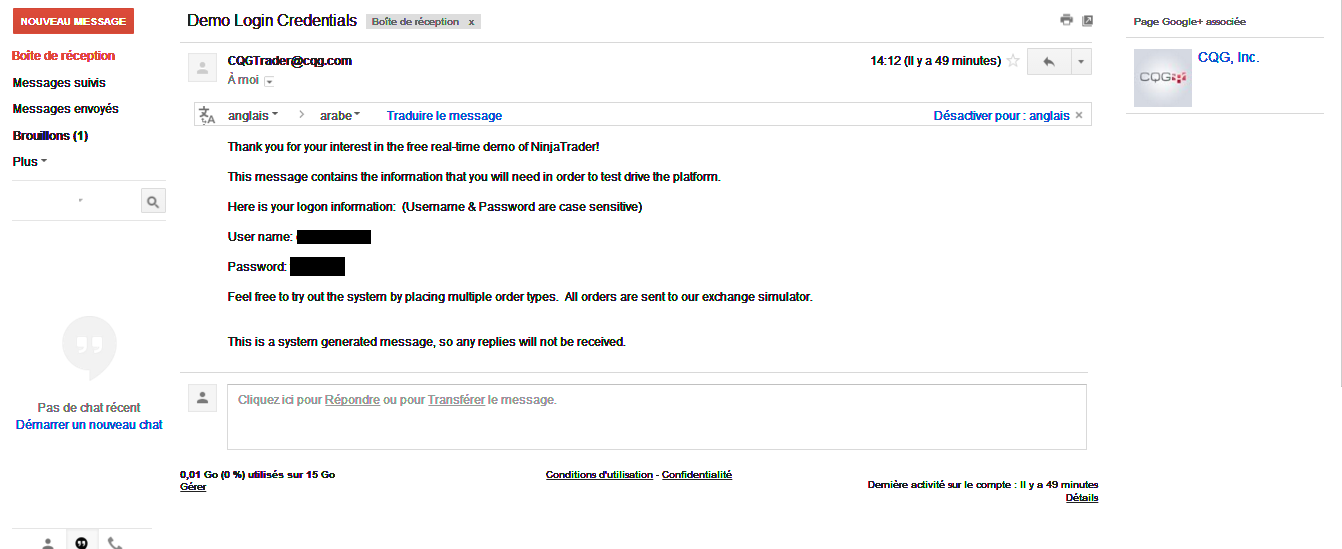The height and width of the screenshot is (549, 1342).
Task: Click the Répondre link in the reply box
Action: click(x=352, y=400)
